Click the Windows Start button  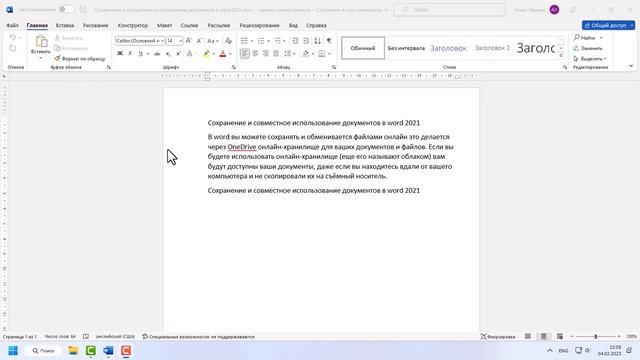tap(13, 351)
